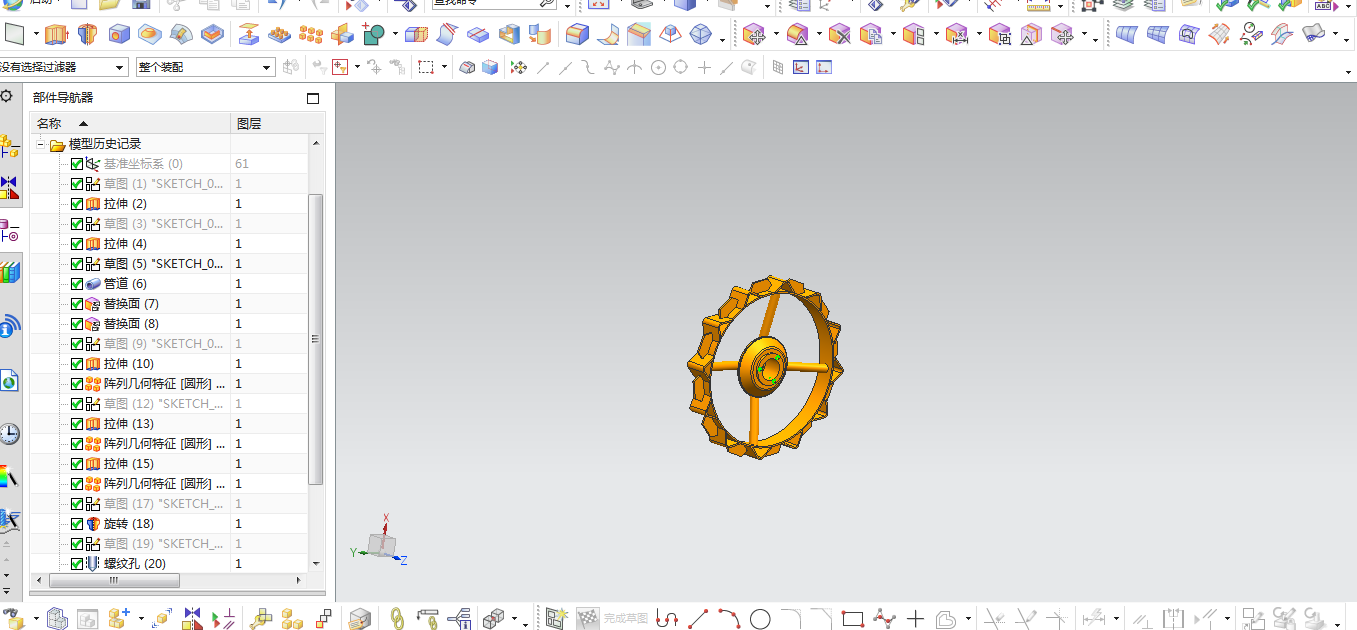
Task: Click the Move Face synchronous modeling icon
Action: click(x=756, y=36)
